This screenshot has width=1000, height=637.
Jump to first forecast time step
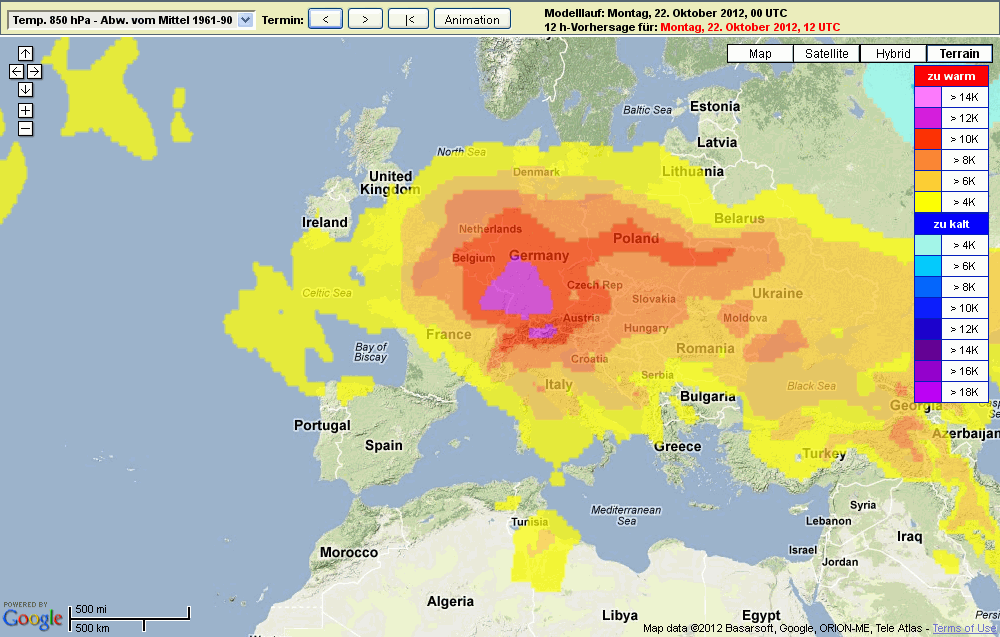coord(409,19)
